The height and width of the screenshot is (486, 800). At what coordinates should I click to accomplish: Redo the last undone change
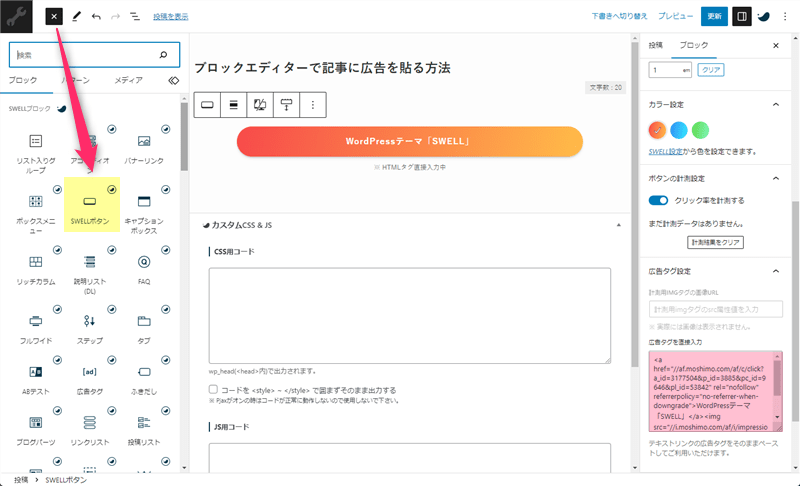click(x=115, y=16)
